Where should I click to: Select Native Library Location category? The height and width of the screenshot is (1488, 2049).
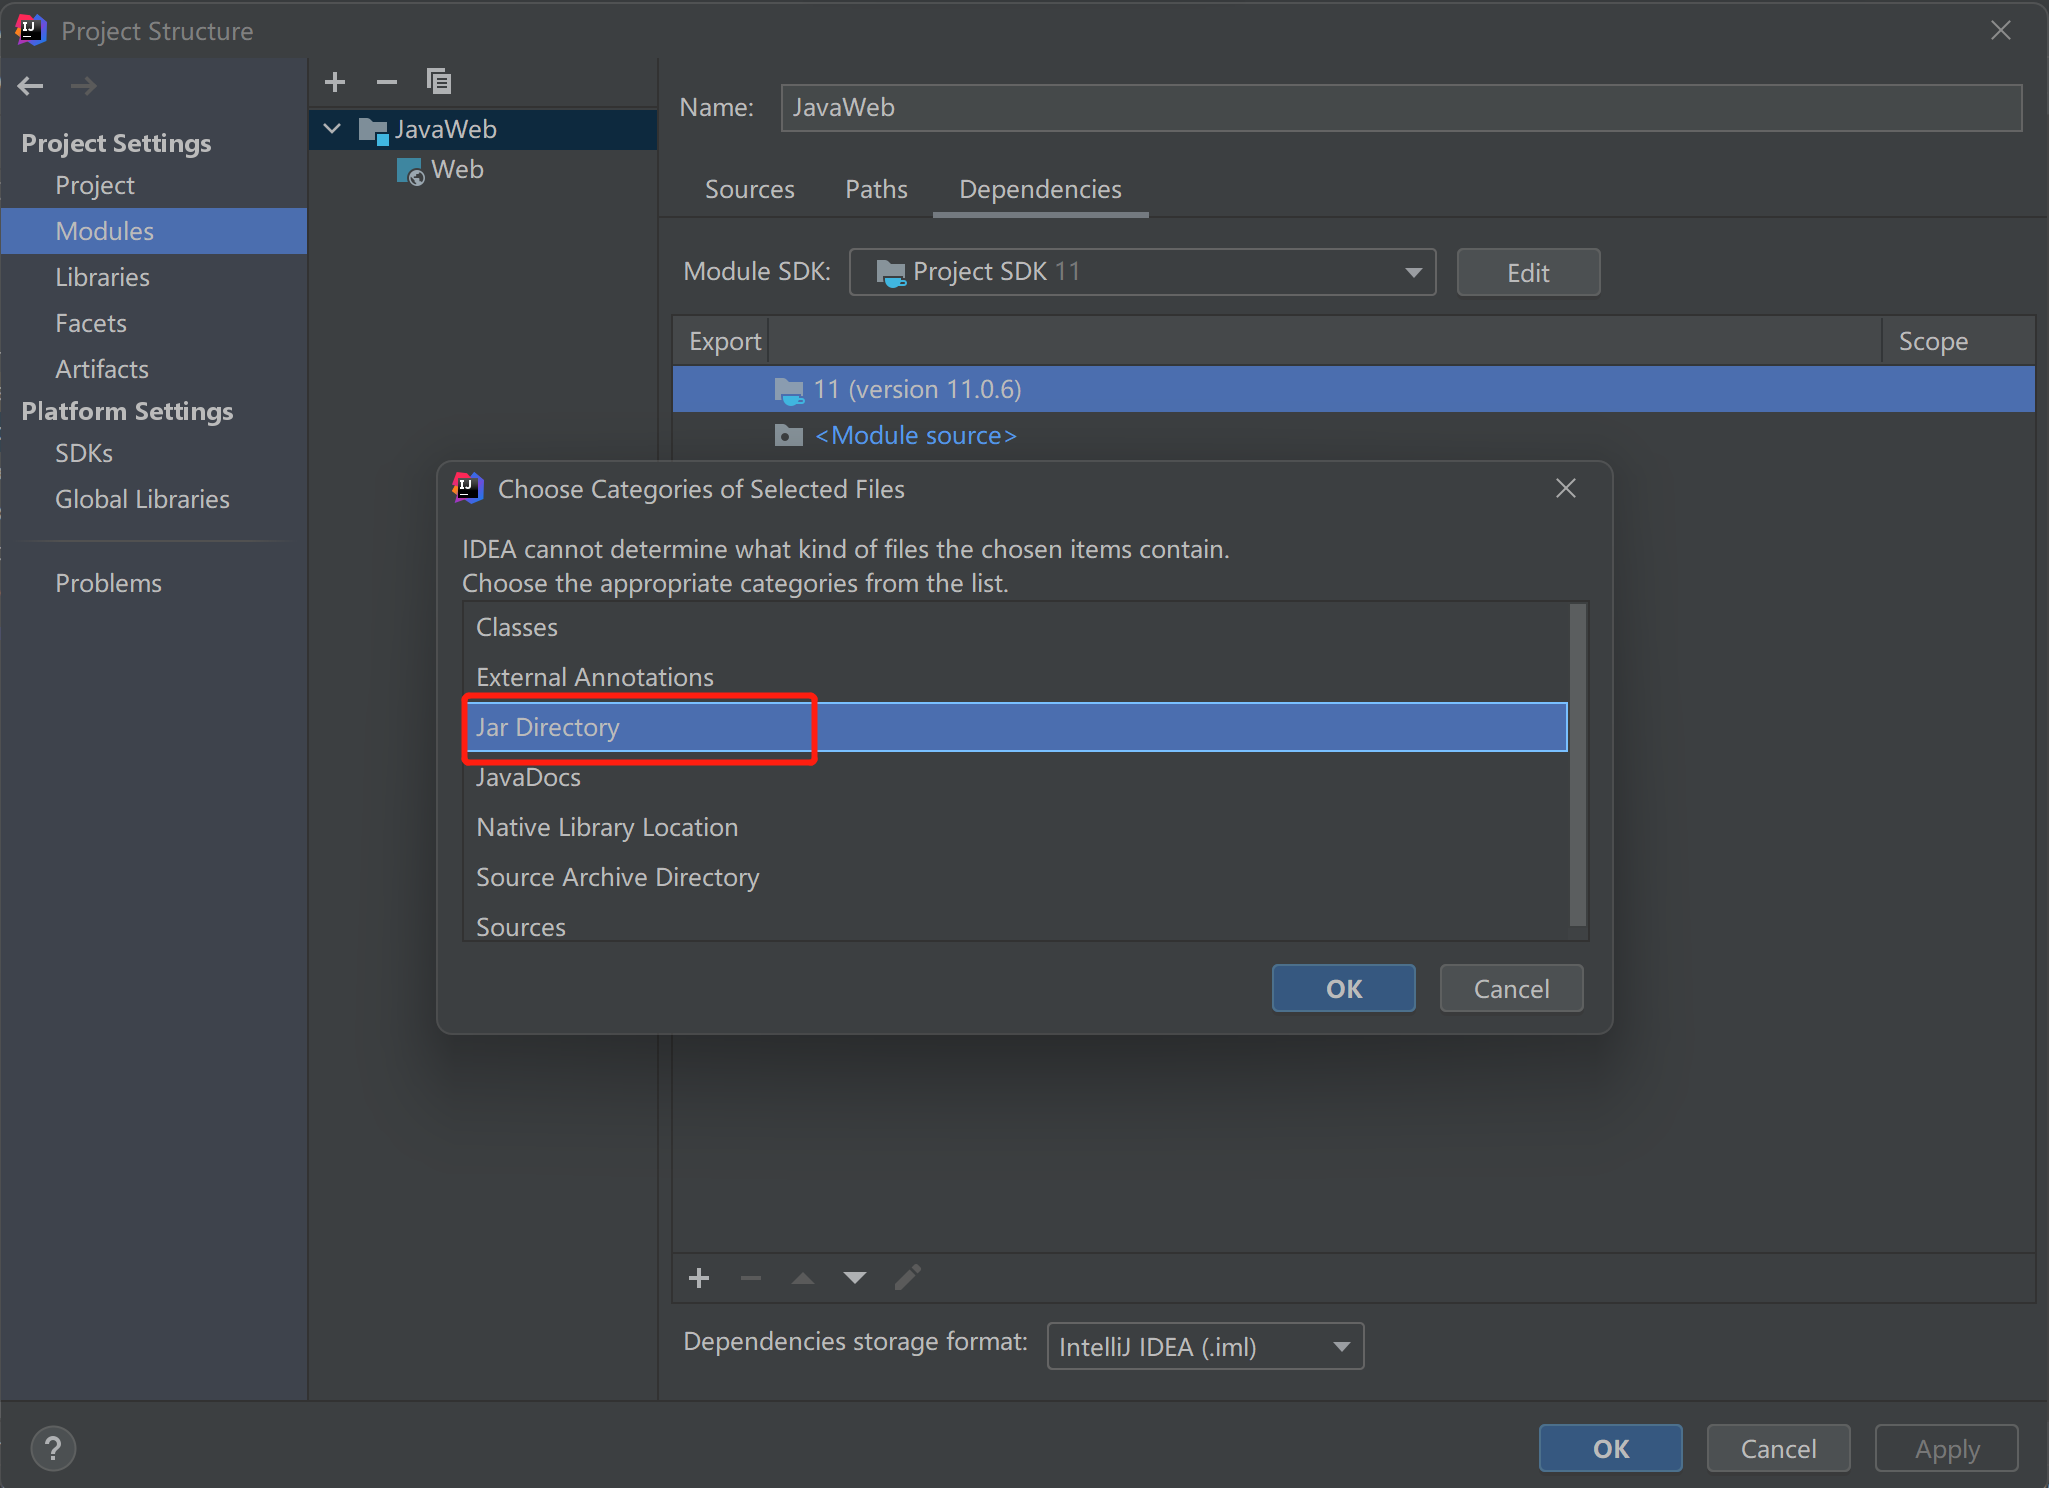tap(607, 827)
